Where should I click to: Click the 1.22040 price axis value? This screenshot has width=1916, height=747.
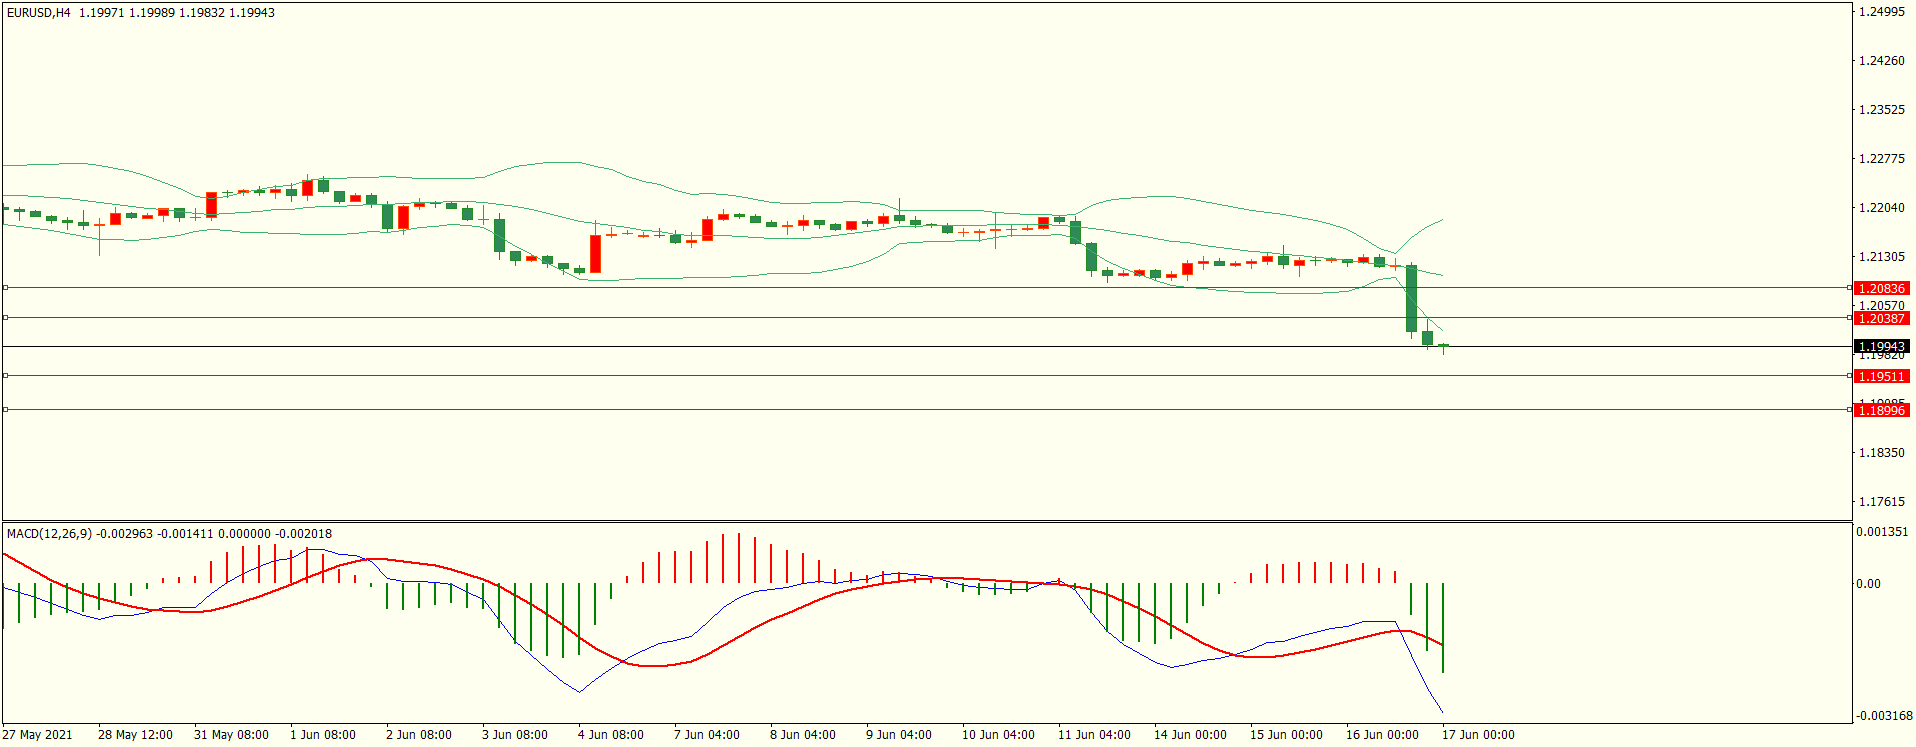pyautogui.click(x=1881, y=208)
